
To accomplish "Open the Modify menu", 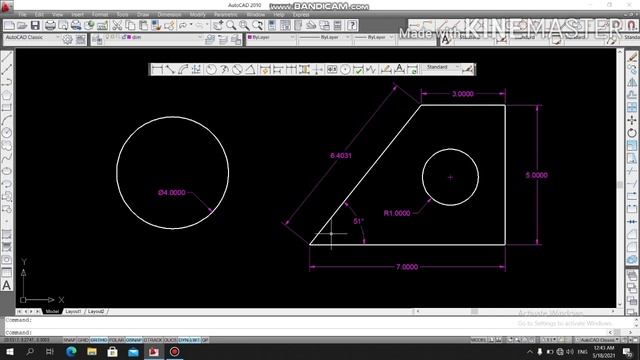I will pyautogui.click(x=198, y=14).
